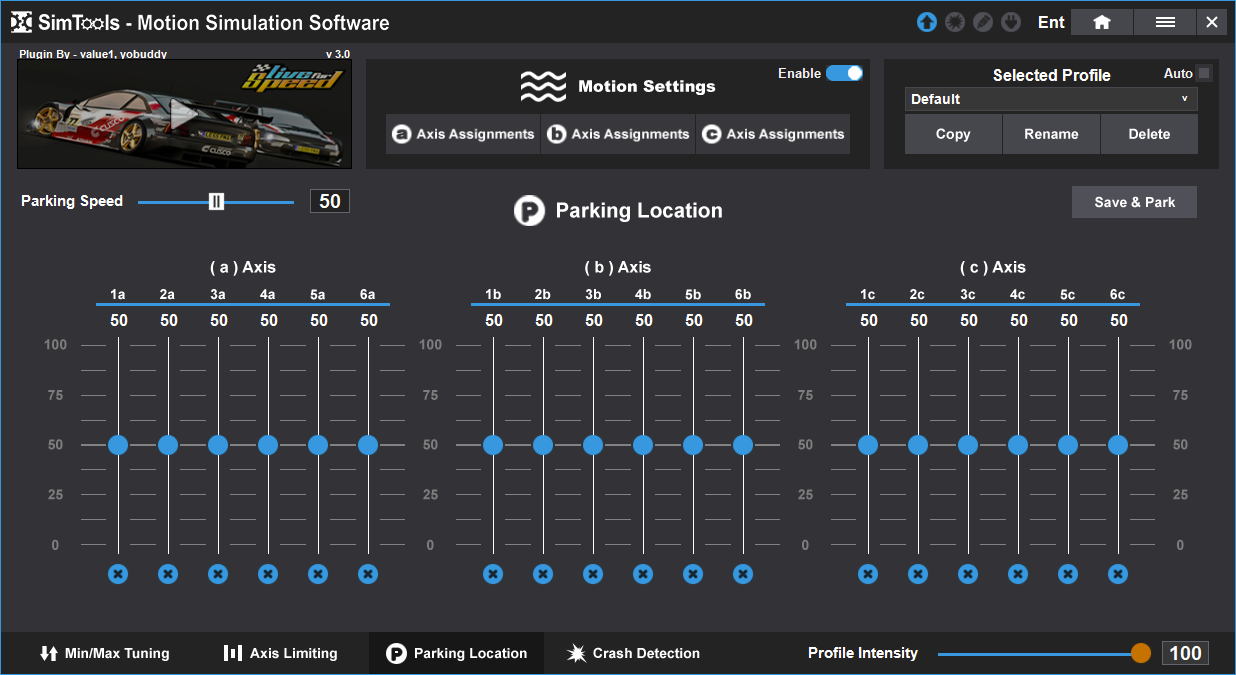Click the Parking Speed value field
The image size is (1236, 675).
[330, 201]
